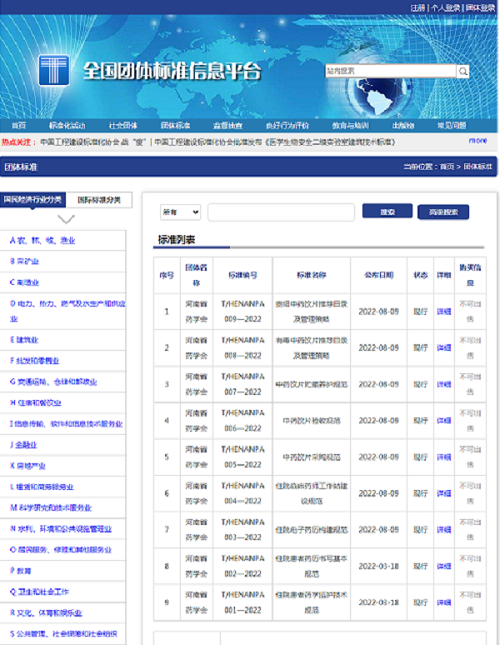
Task: Select category R 文化、体育和娱乐业
Action: (46, 613)
